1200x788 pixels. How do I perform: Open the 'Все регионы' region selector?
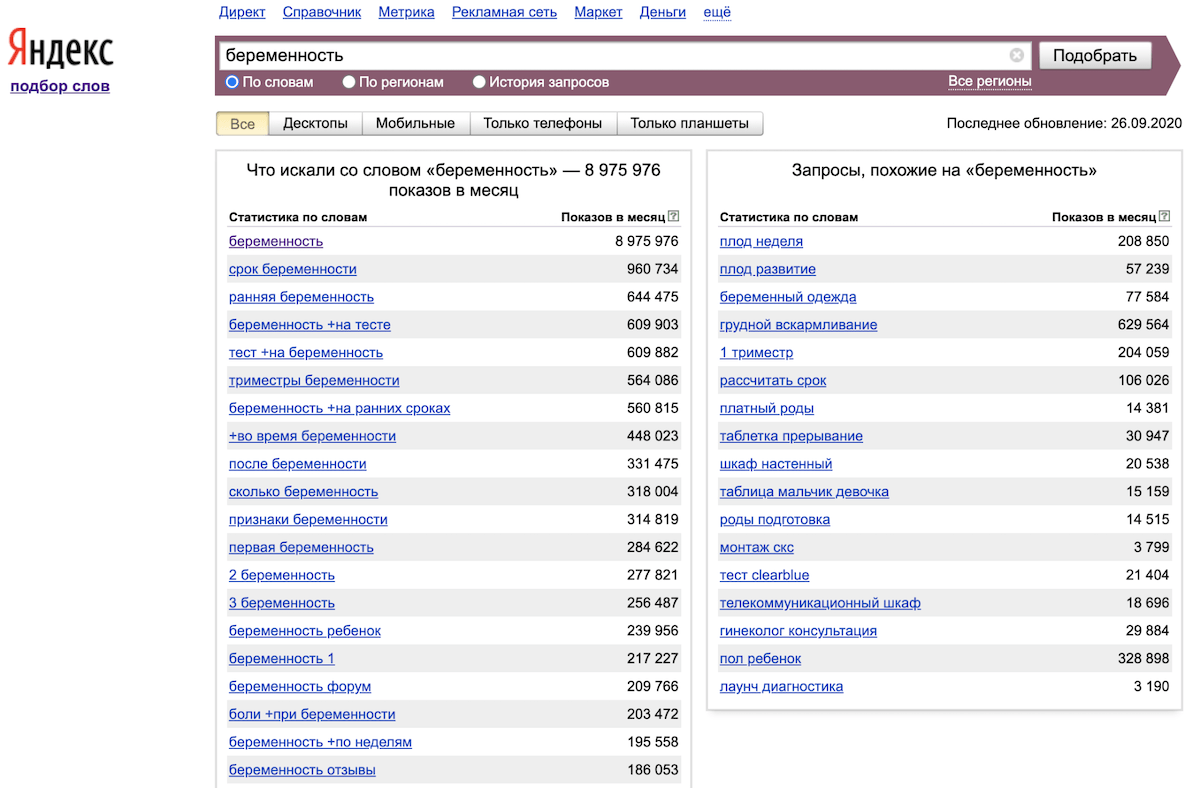(989, 81)
